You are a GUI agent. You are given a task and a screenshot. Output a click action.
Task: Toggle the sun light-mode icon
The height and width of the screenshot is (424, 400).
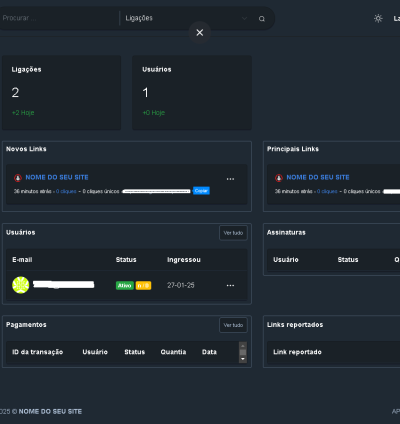click(x=378, y=18)
